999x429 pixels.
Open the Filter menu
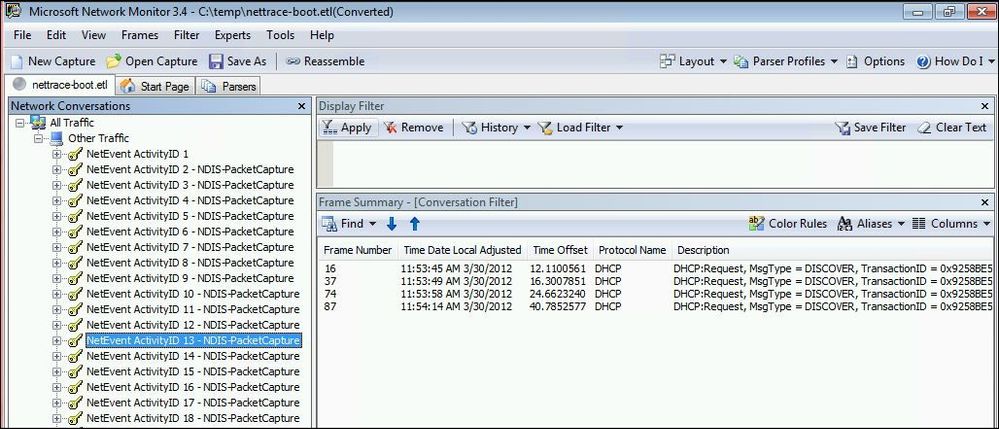[x=187, y=35]
